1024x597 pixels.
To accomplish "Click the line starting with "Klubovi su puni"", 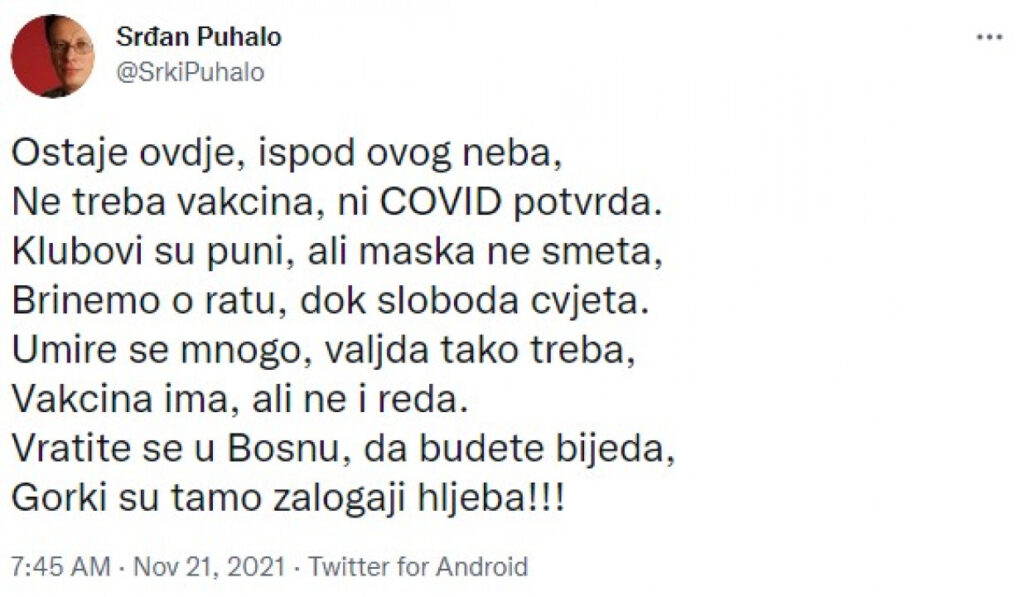I will [x=339, y=249].
